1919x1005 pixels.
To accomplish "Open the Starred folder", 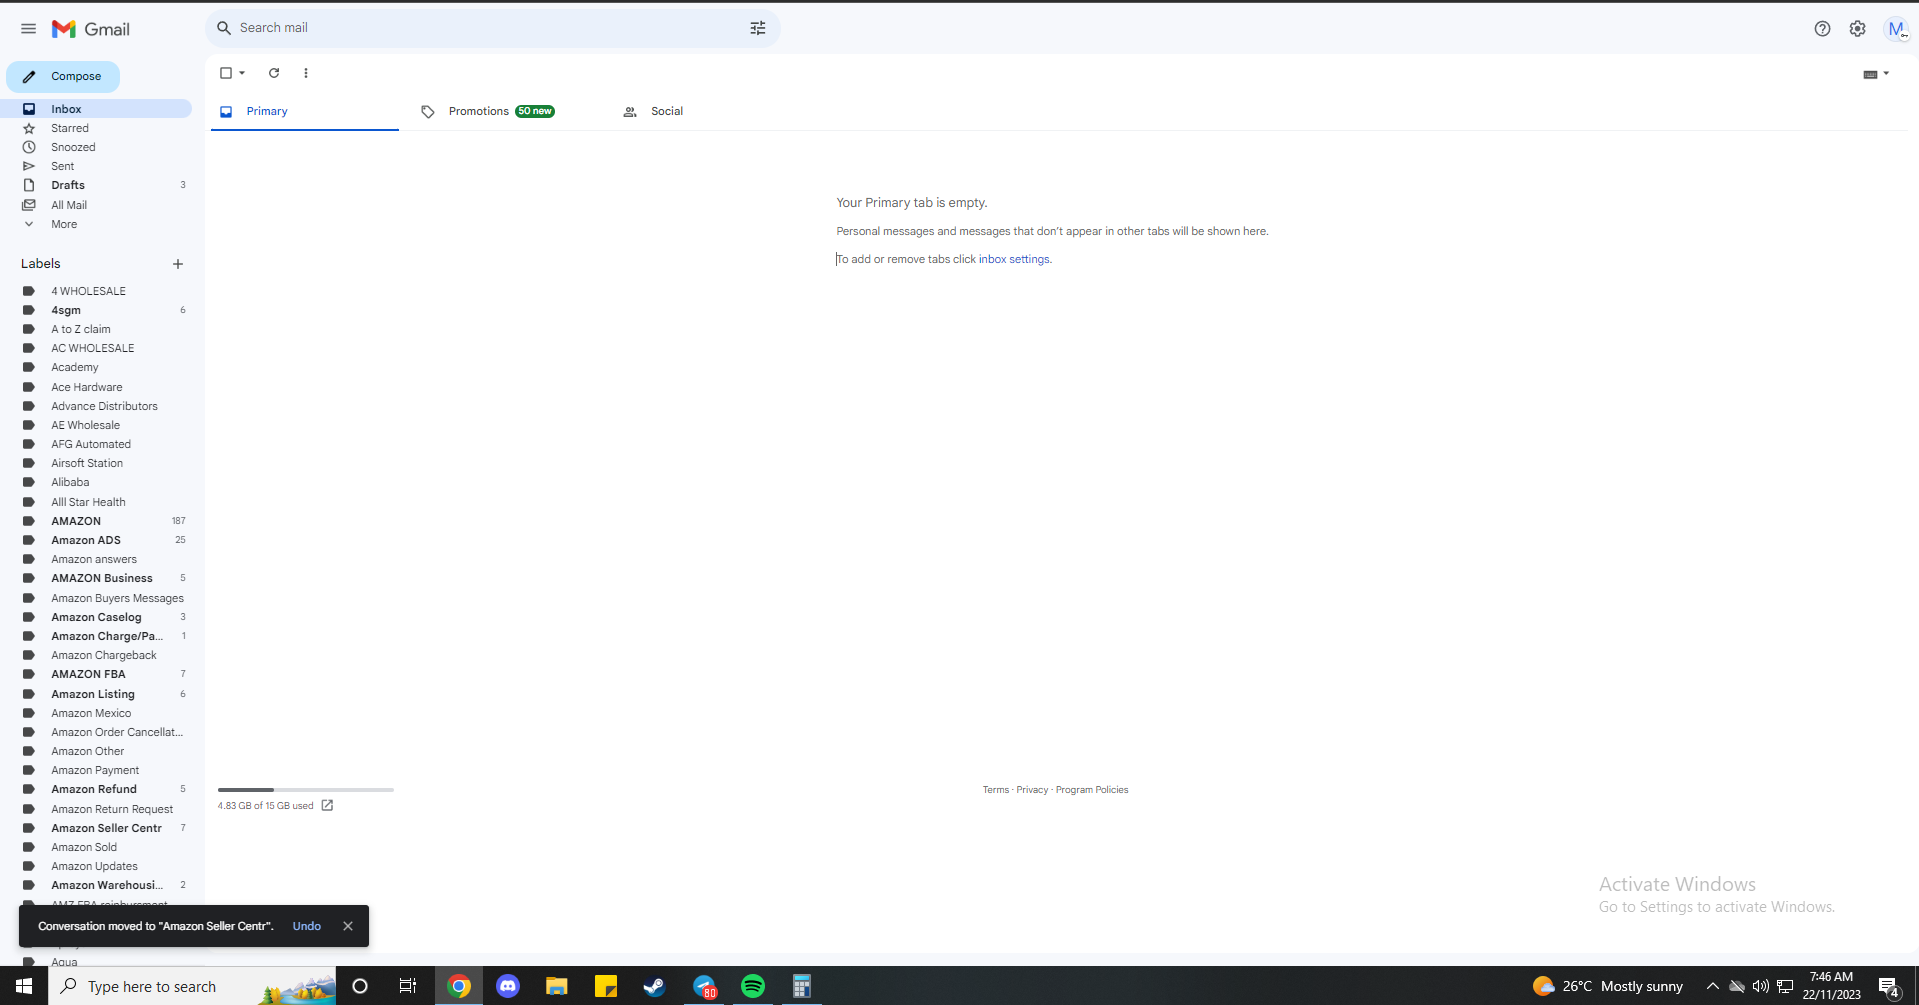I will tap(96, 128).
